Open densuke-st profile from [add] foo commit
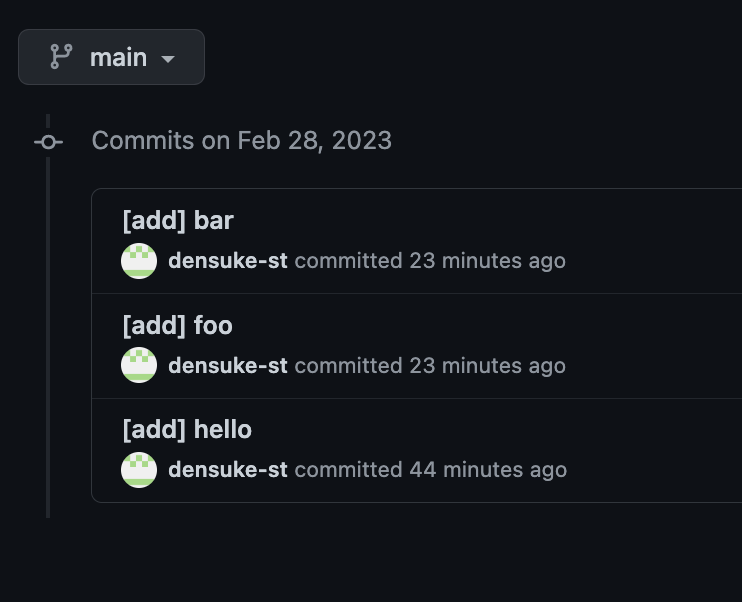This screenshot has width=742, height=602. pyautogui.click(x=228, y=365)
